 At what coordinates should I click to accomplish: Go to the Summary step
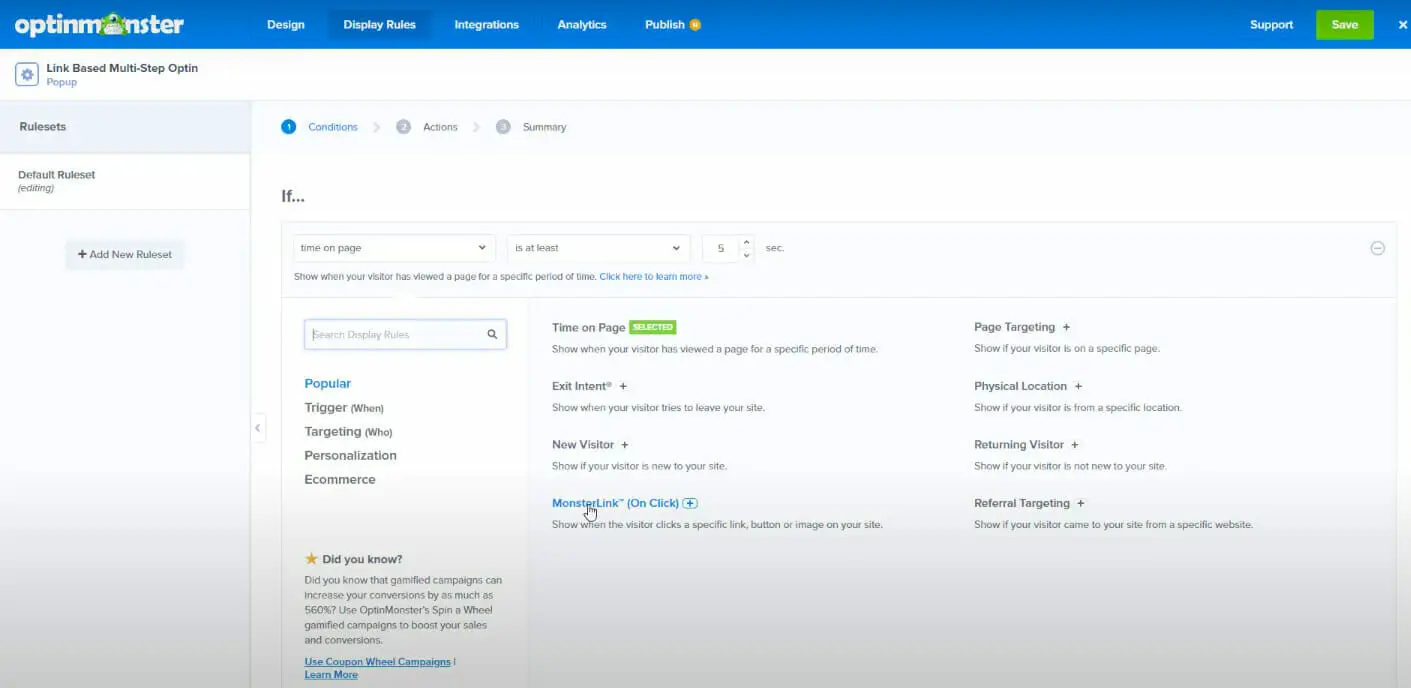tap(544, 127)
